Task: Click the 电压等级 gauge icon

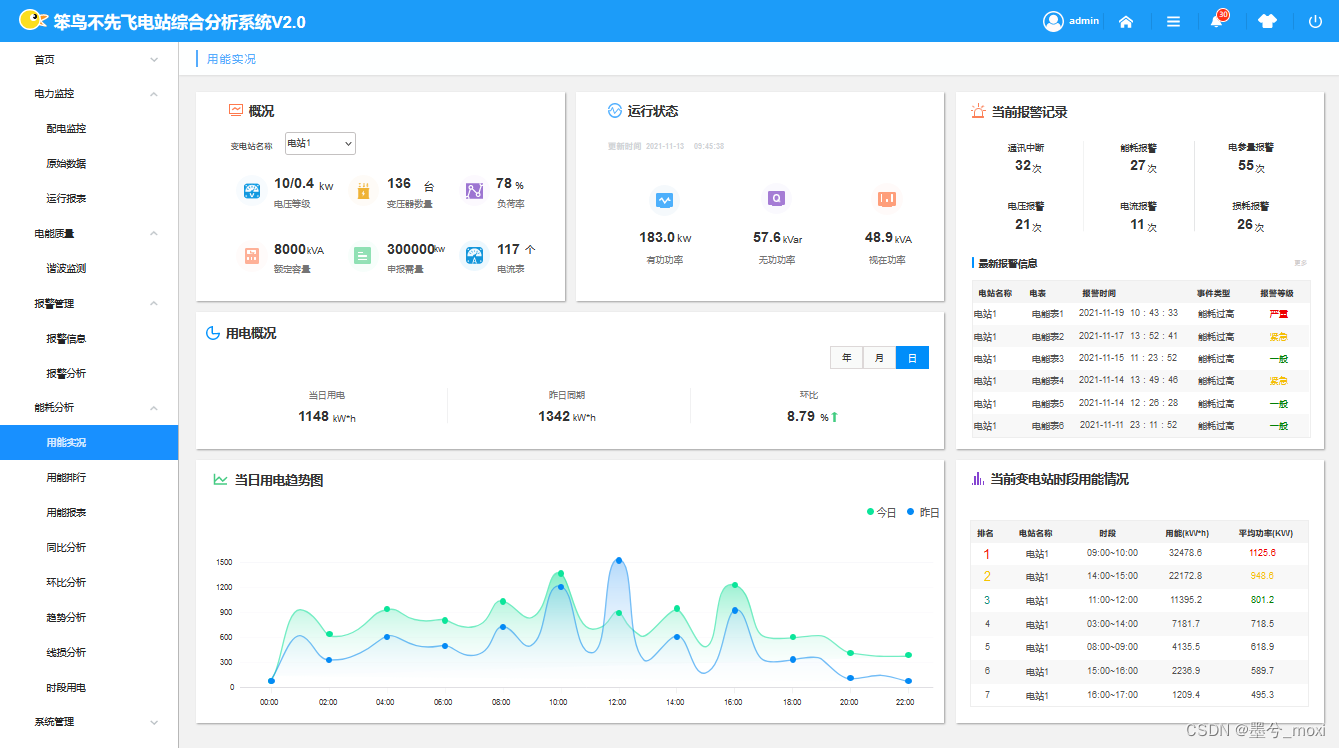Action: [x=252, y=191]
